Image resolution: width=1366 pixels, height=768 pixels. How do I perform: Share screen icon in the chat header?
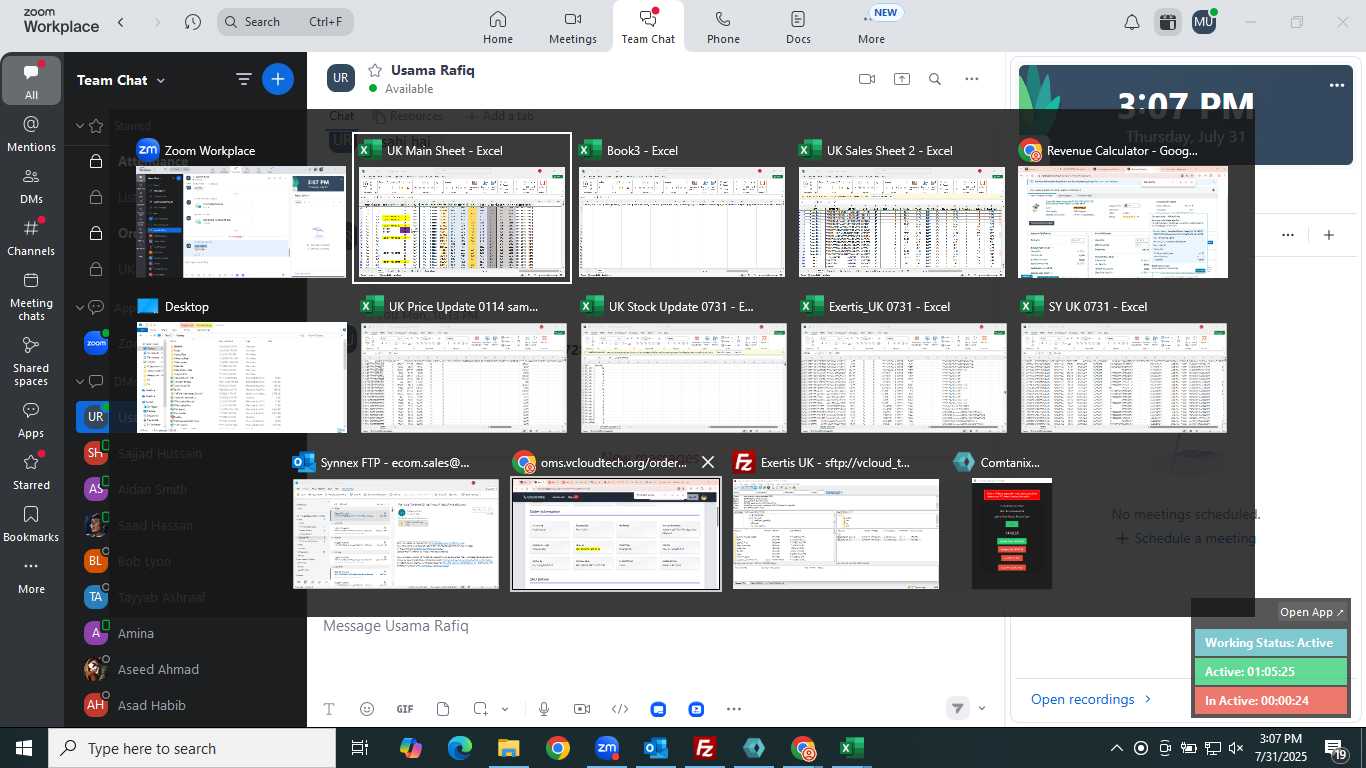click(902, 79)
